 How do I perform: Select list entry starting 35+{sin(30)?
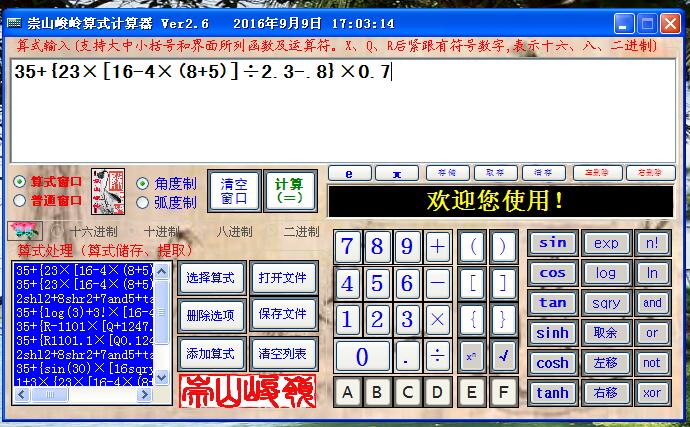84,368
